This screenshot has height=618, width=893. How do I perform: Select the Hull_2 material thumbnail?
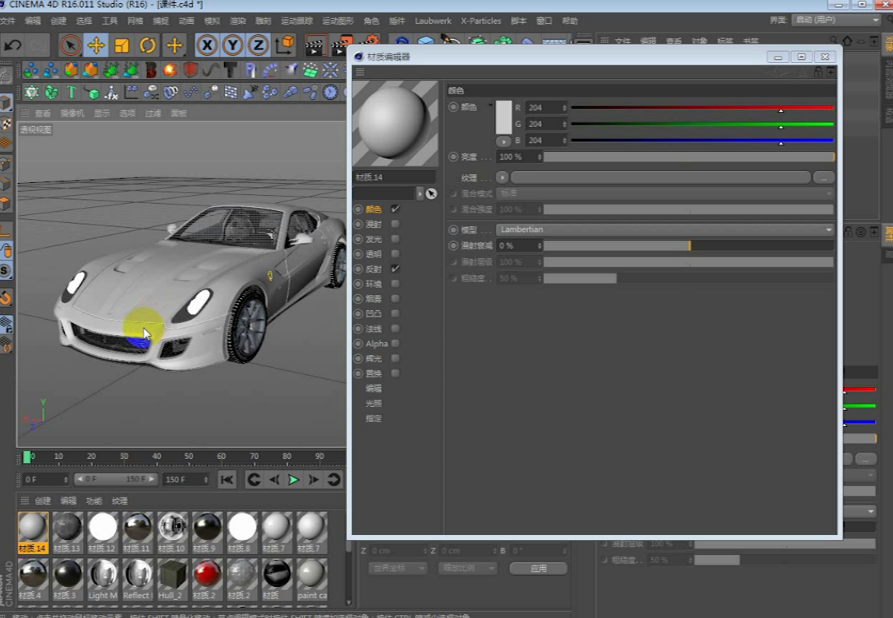click(172, 579)
